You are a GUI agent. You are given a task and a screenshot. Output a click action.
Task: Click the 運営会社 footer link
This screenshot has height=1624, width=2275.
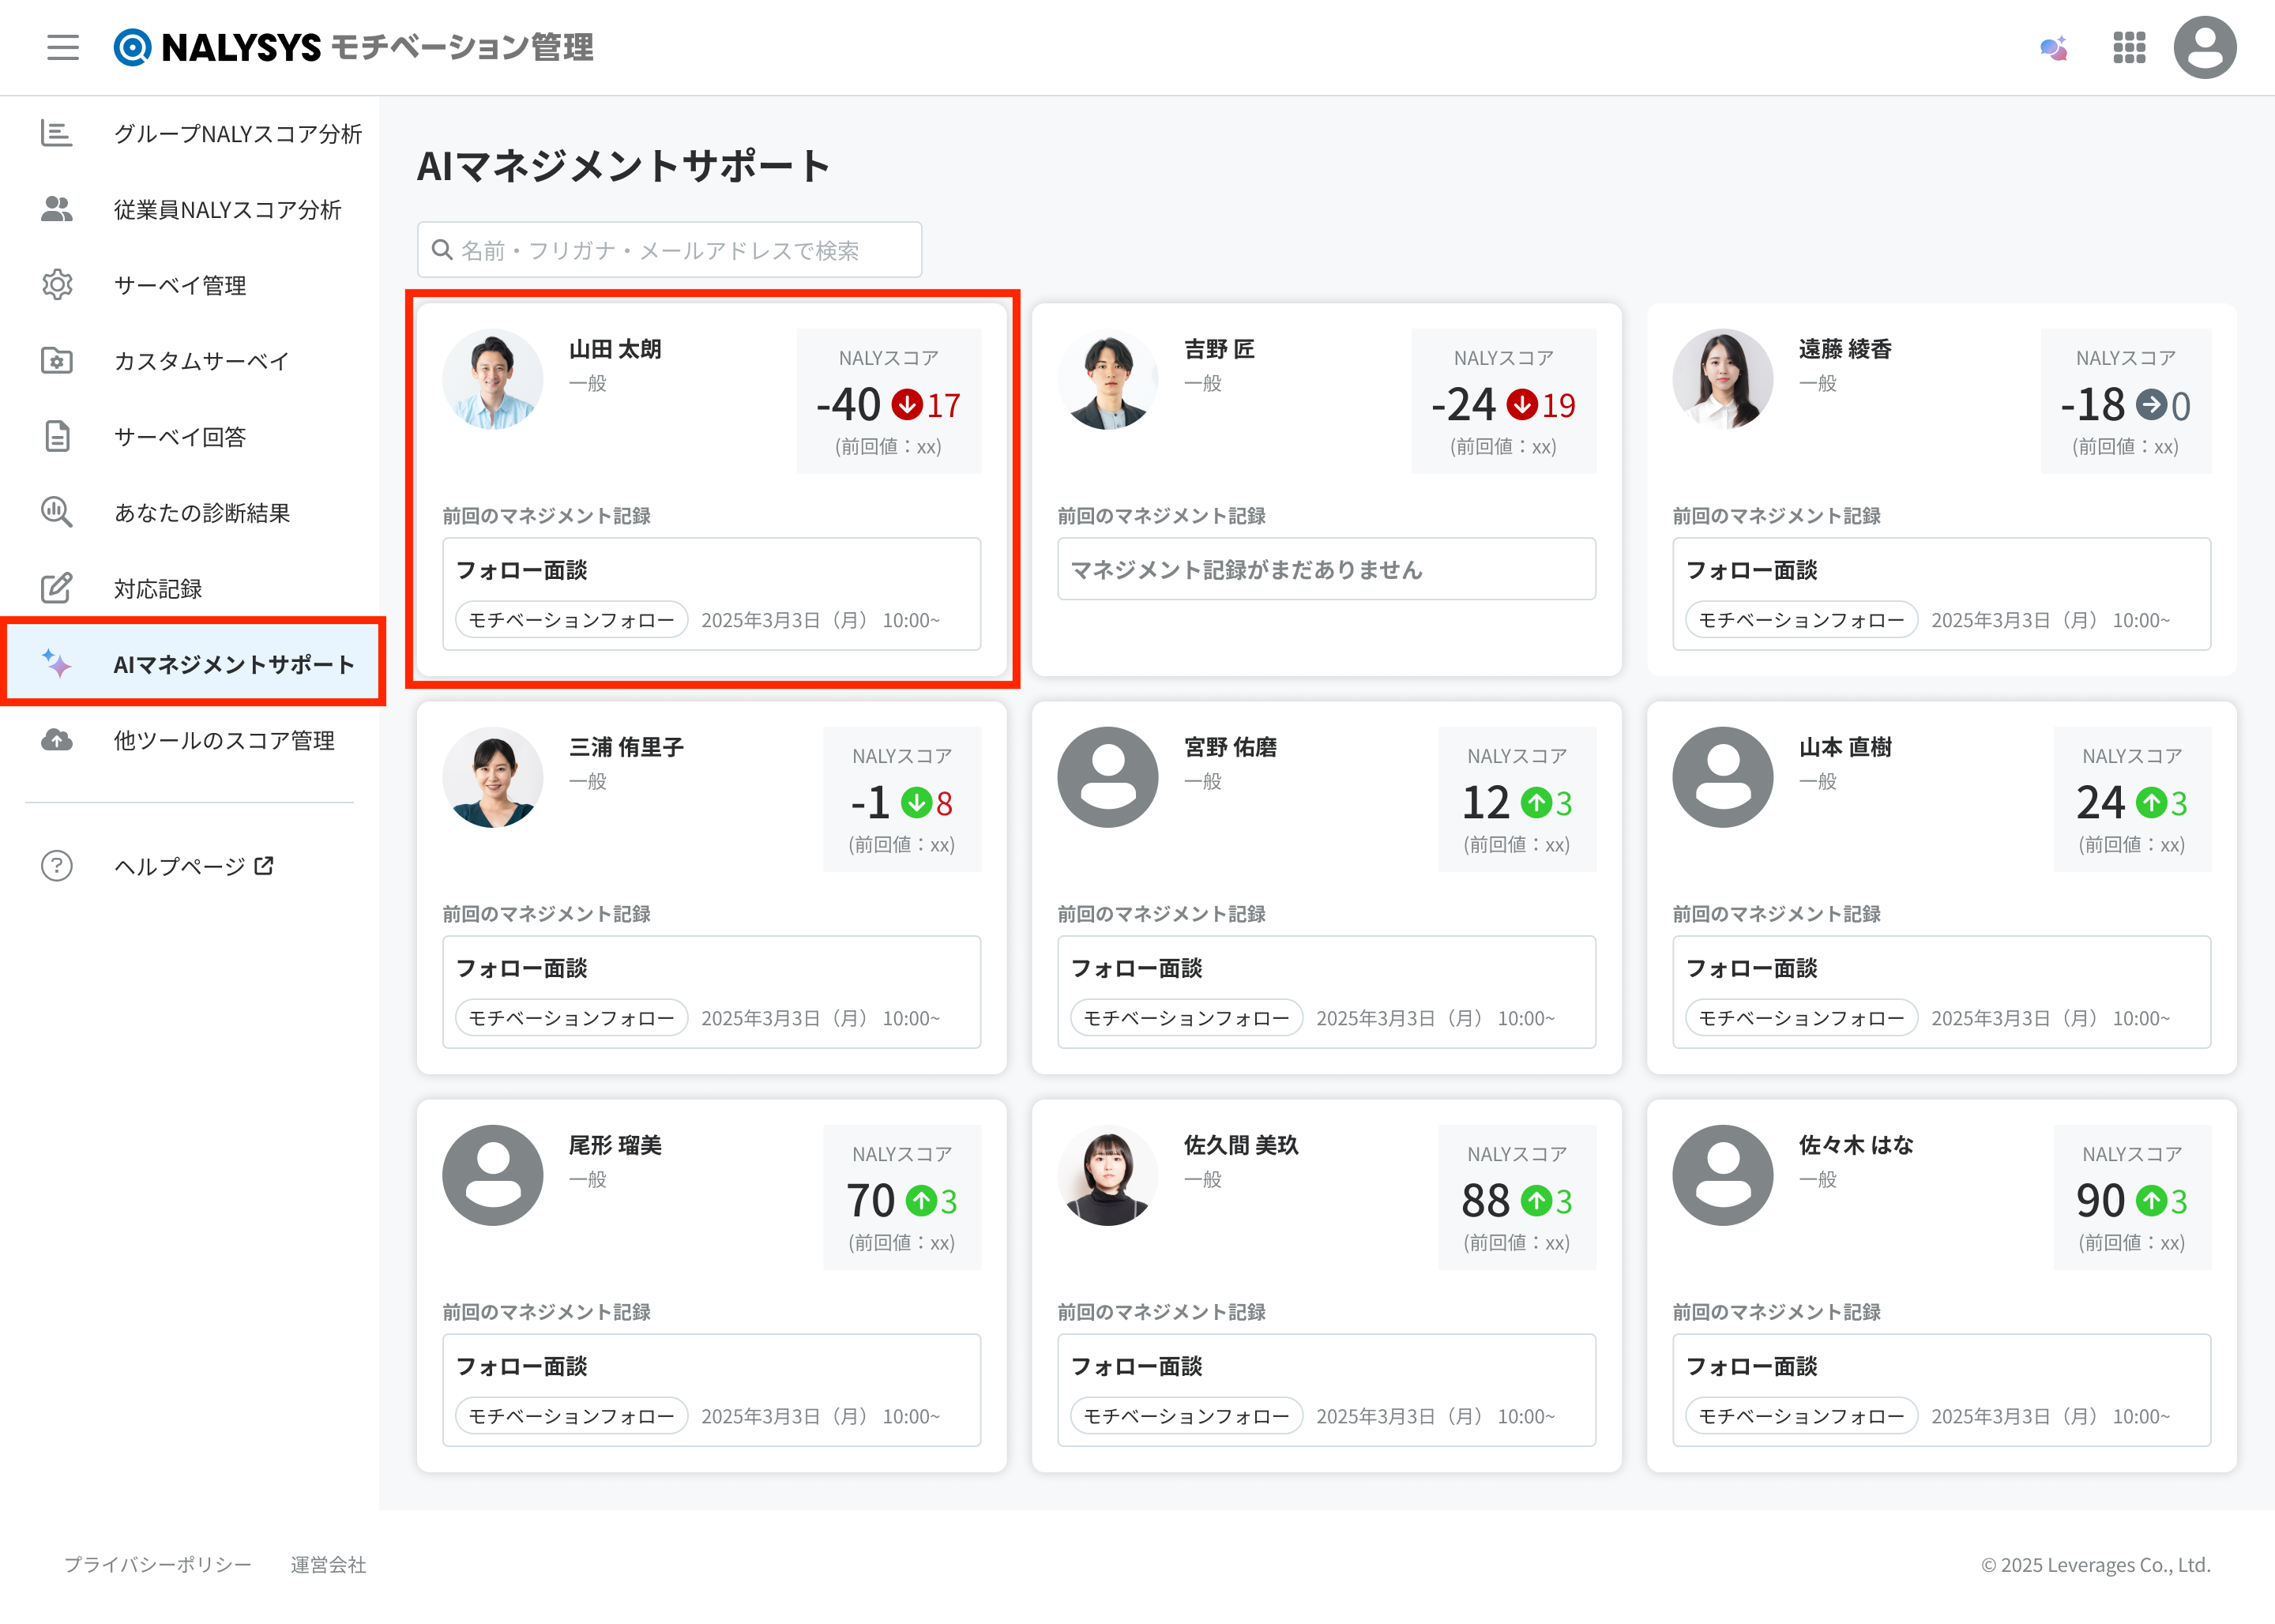coord(328,1564)
